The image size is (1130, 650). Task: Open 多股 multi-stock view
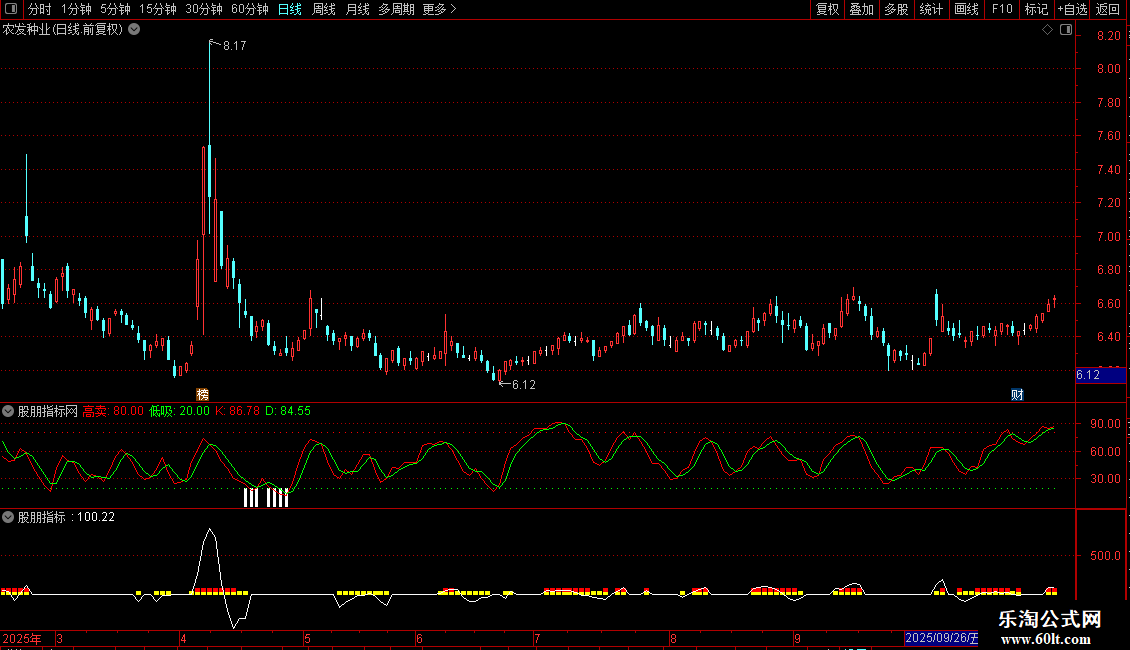pyautogui.click(x=897, y=9)
